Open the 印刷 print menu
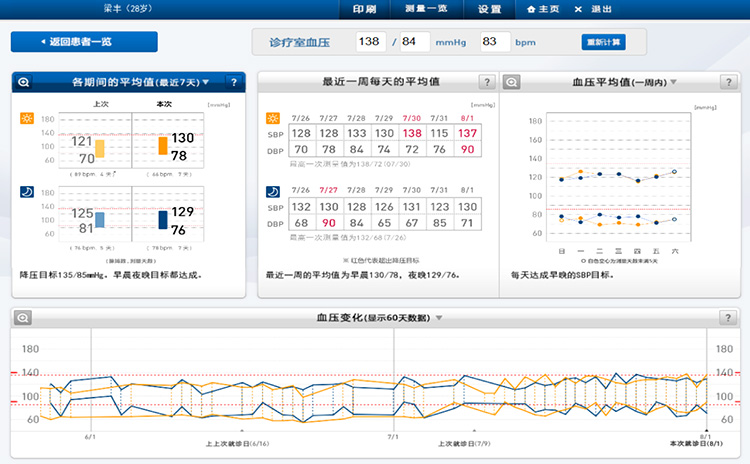Screen dimensions: 750x464 click(364, 9)
